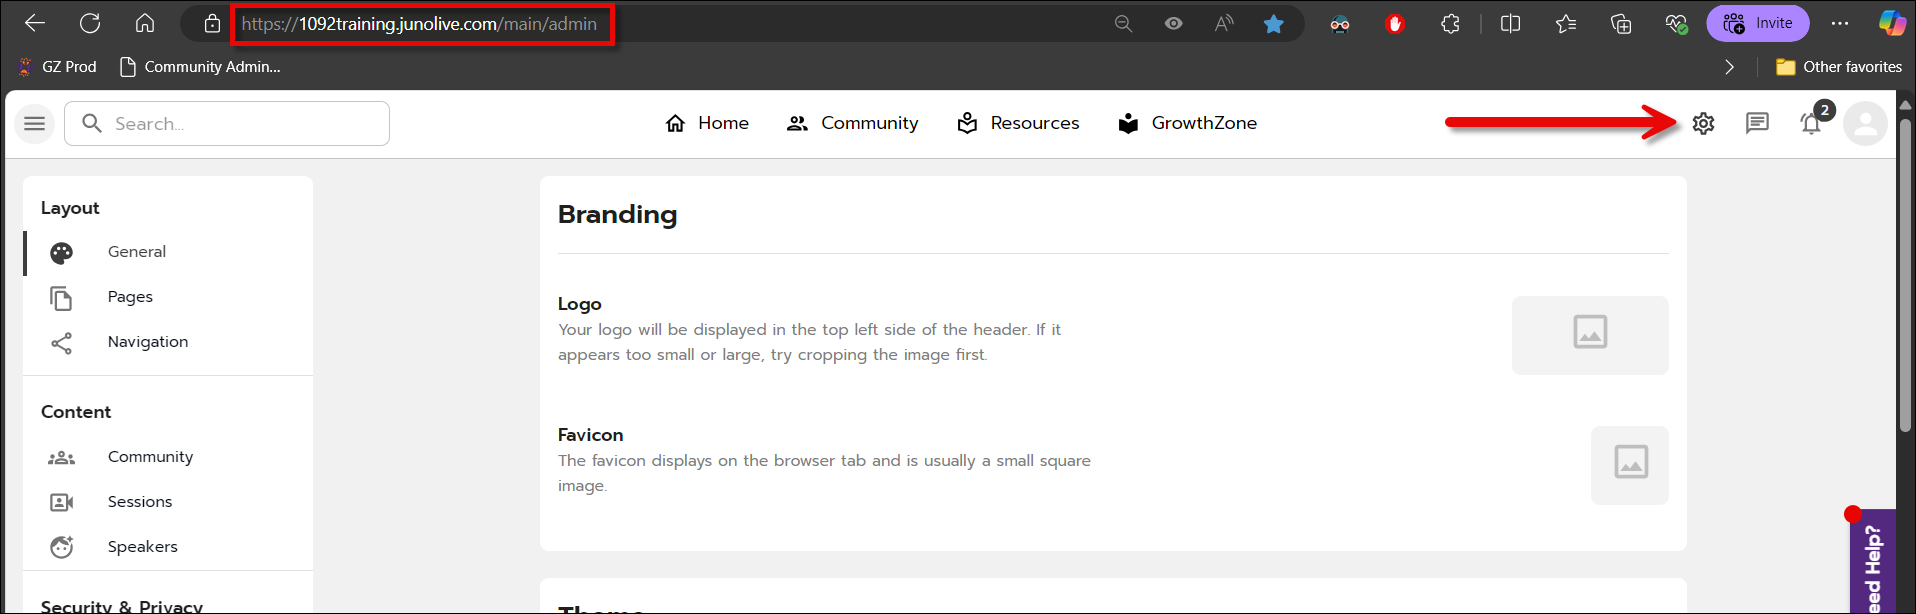Open the GZ Prod bookmark
Screen dimensions: 1916x614
click(x=57, y=67)
